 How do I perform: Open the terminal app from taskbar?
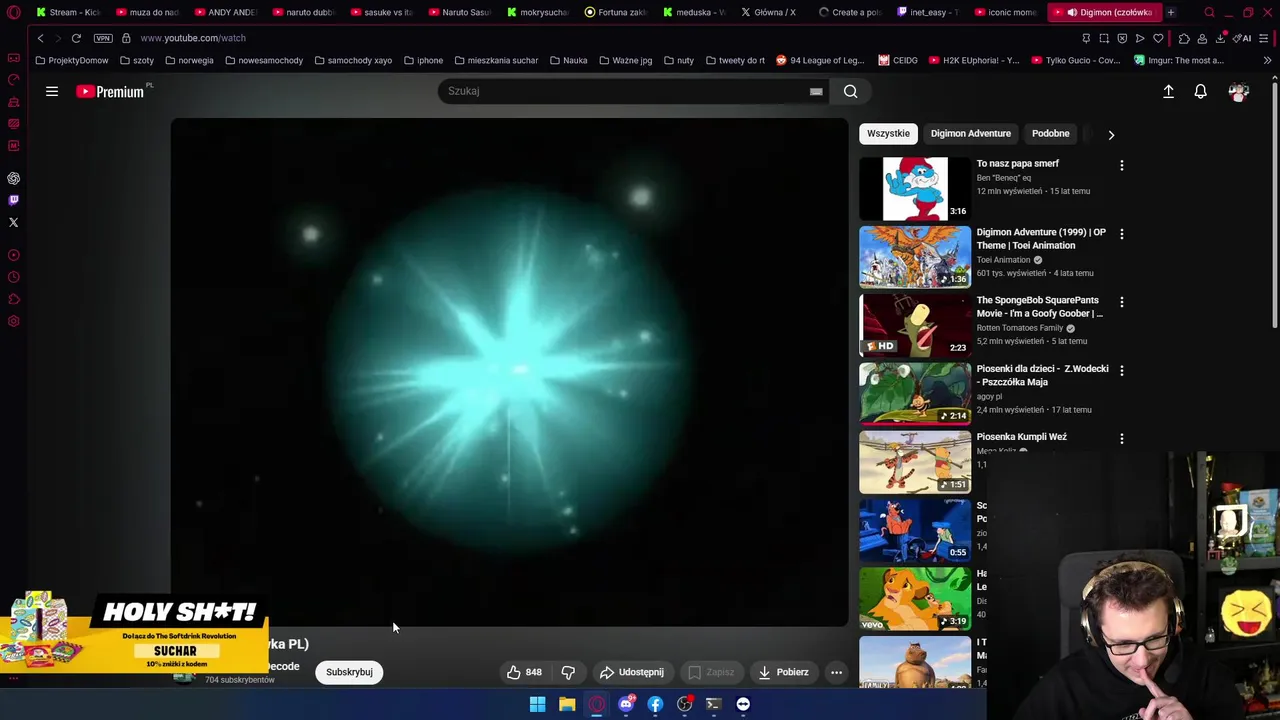pyautogui.click(x=714, y=704)
